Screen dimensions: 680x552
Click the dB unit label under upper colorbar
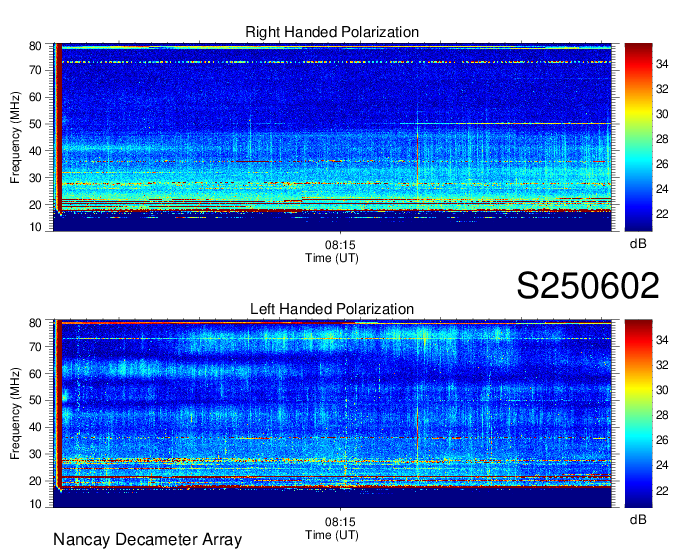point(638,244)
